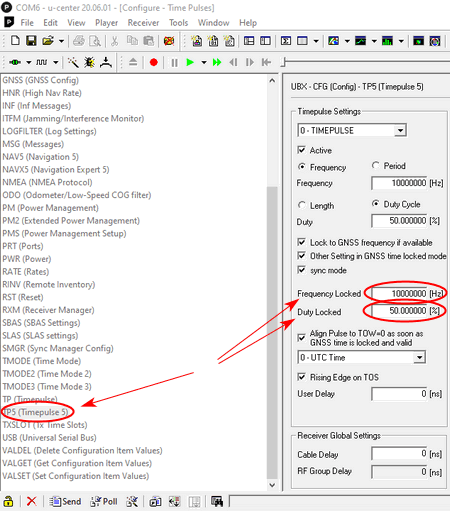Select the Length radio button
The height and width of the screenshot is (511, 450).
pyautogui.click(x=302, y=205)
